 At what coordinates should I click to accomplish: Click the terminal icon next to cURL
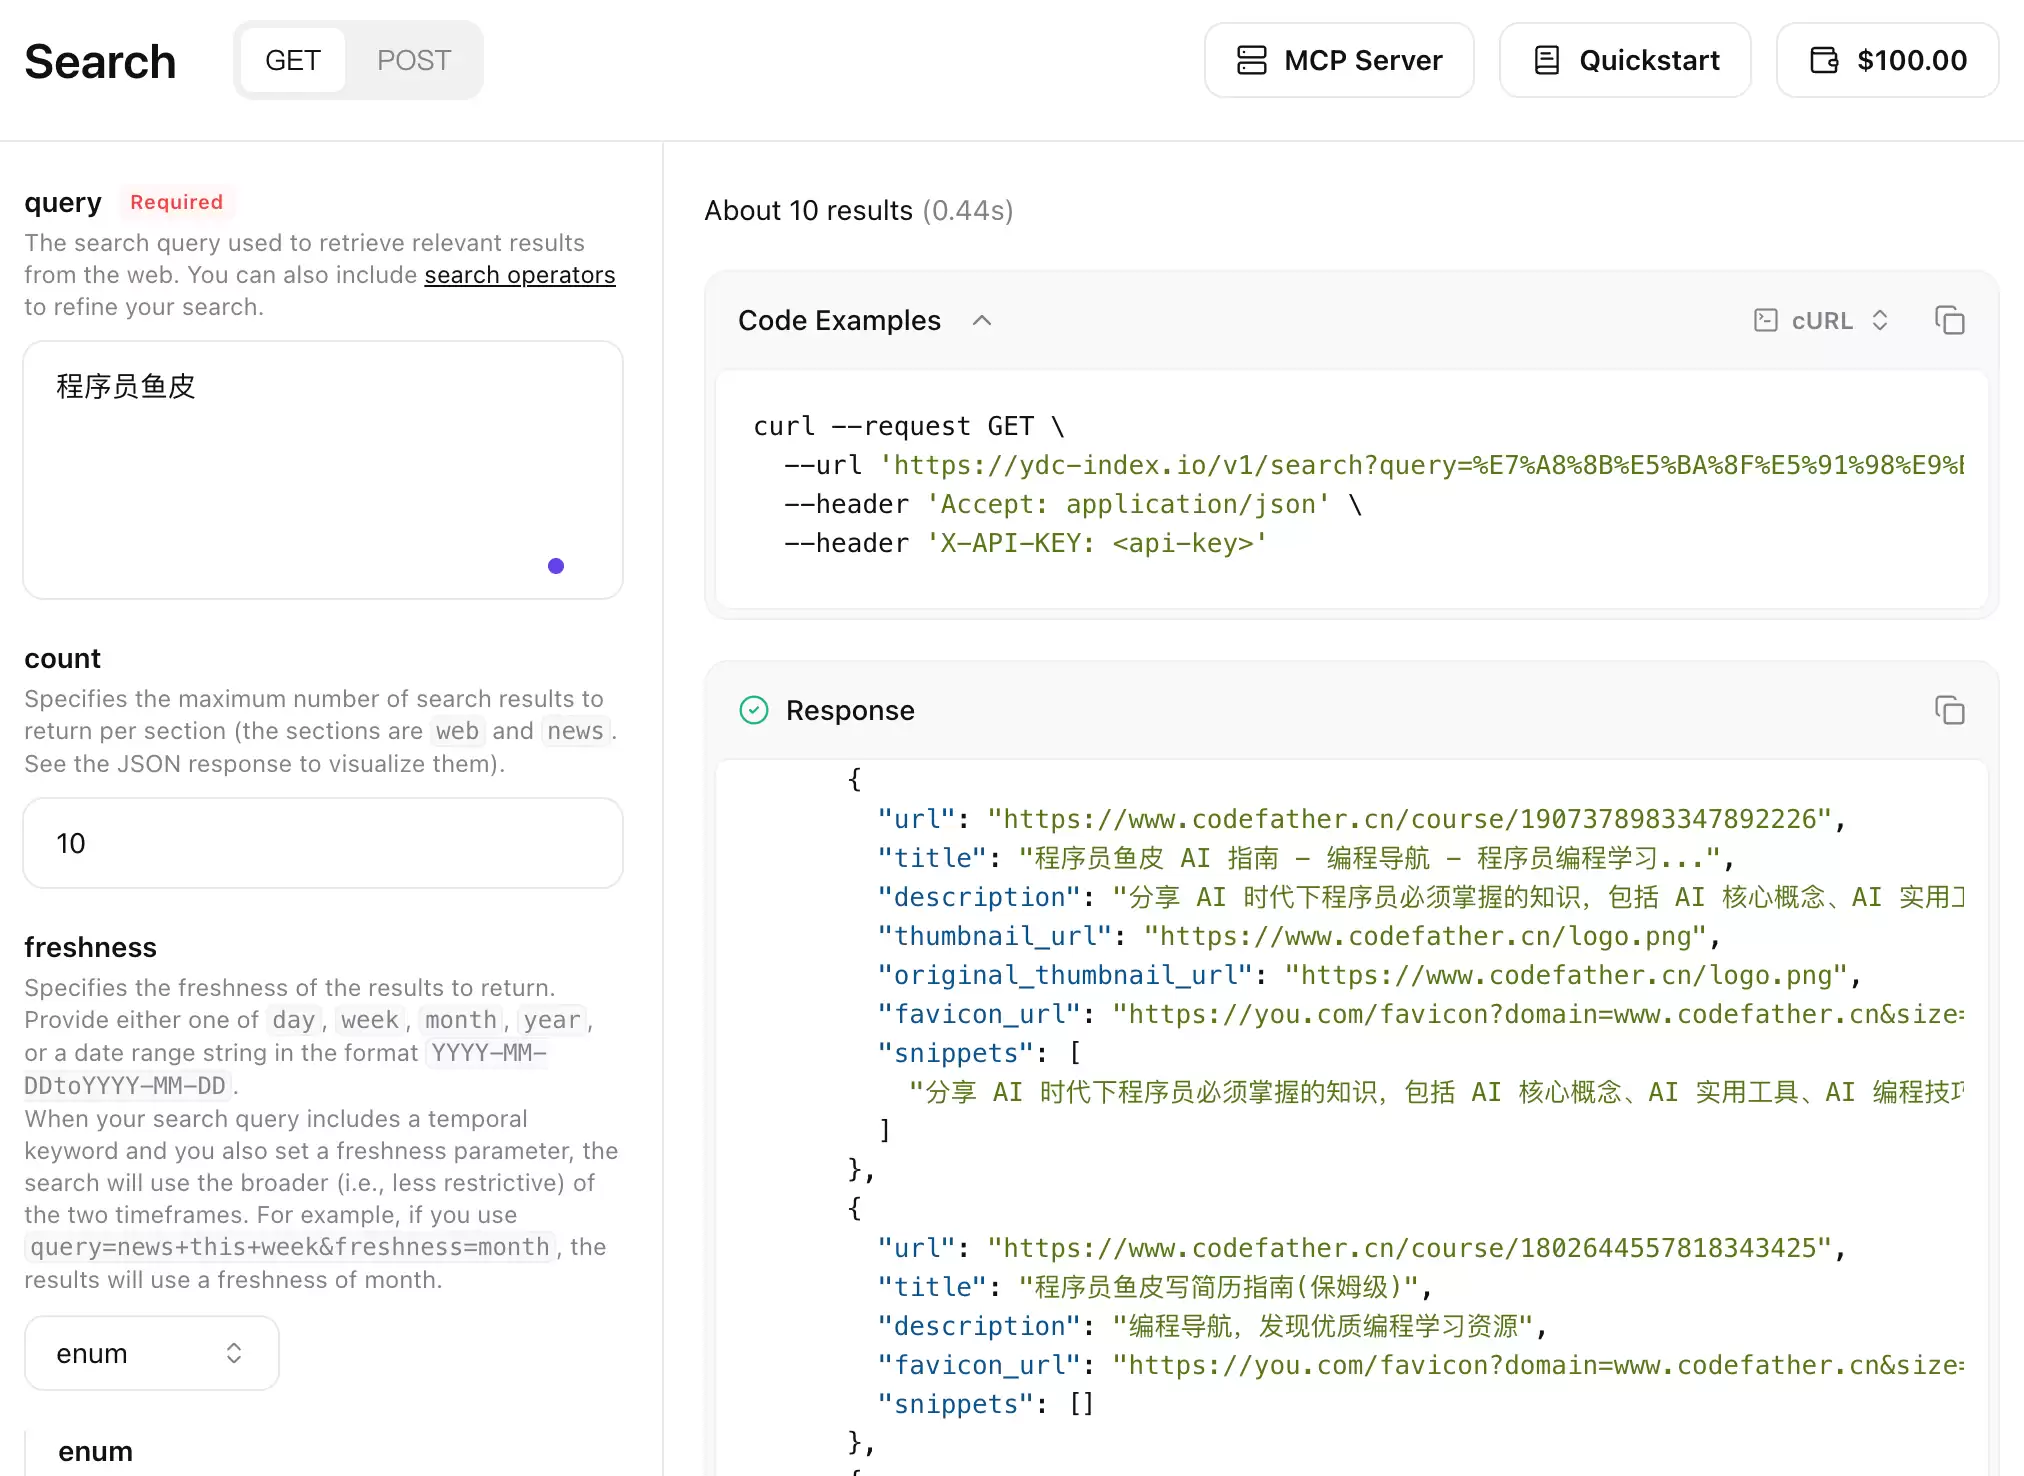click(1766, 320)
